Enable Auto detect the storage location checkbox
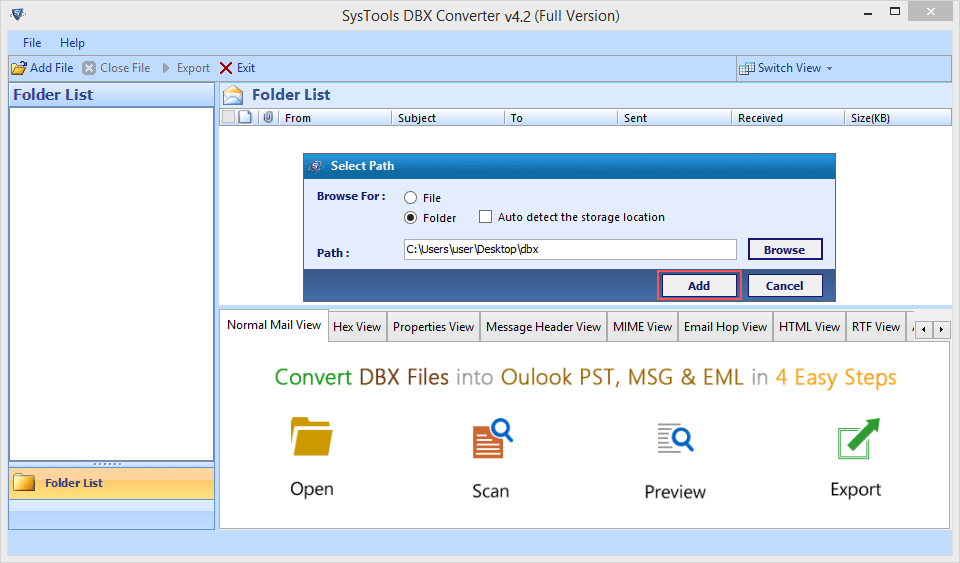This screenshot has width=960, height=563. (485, 217)
